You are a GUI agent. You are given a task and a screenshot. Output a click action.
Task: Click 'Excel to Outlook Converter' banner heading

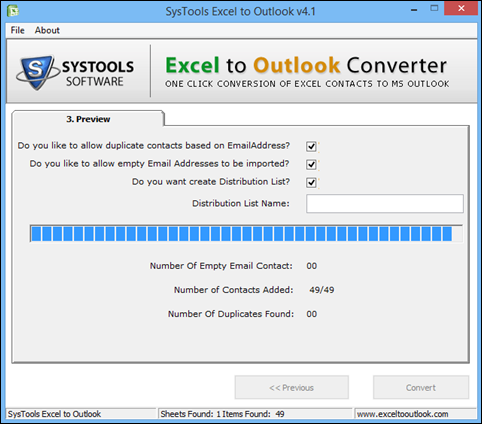click(306, 65)
